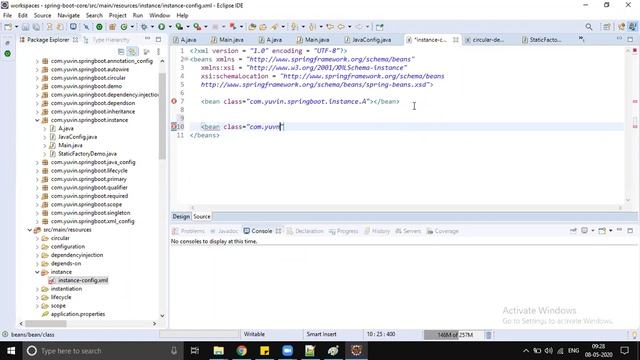This screenshot has width=640, height=360.
Task: Click the toolbar search magnifier icon
Action: tap(589, 27)
